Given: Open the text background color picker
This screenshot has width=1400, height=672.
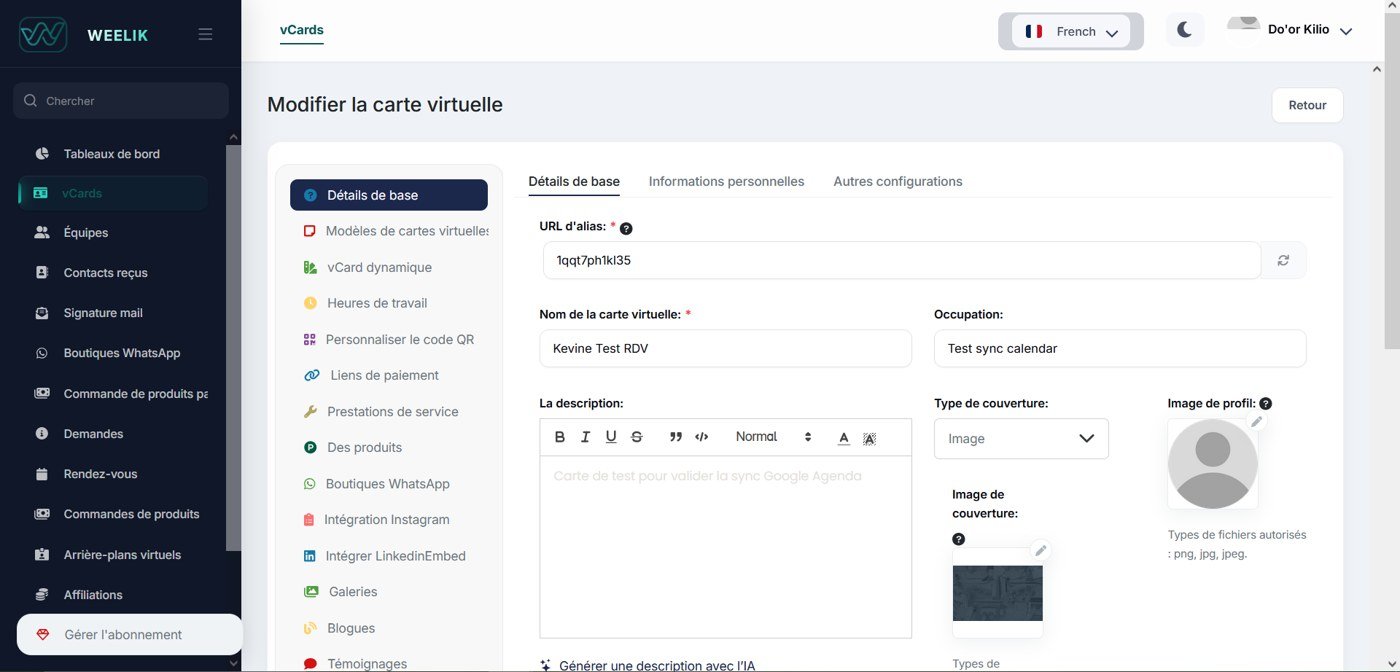Looking at the screenshot, I should tap(870, 437).
